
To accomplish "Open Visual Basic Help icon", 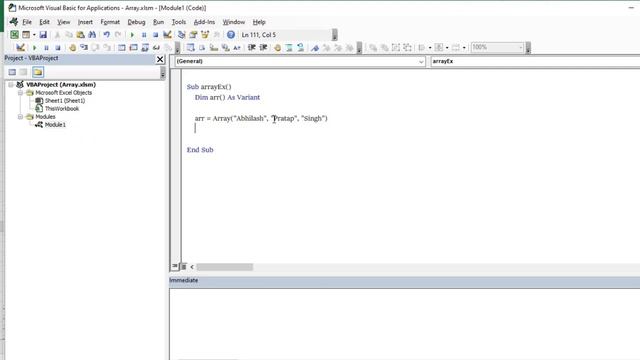I will [x=231, y=35].
